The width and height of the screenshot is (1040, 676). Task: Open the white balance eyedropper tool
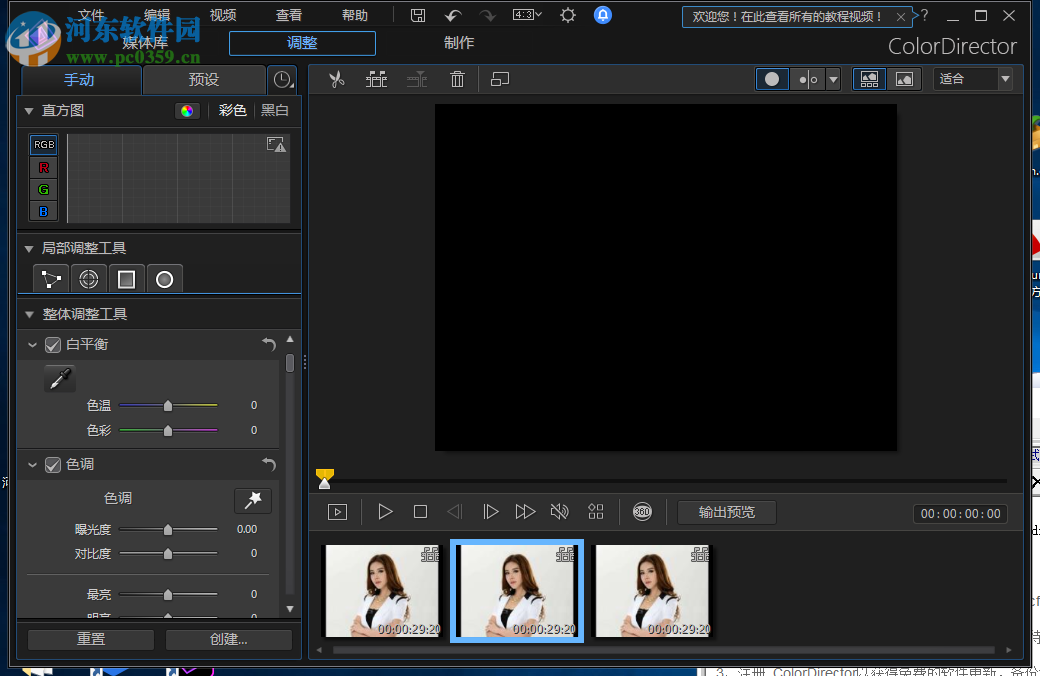click(x=57, y=378)
